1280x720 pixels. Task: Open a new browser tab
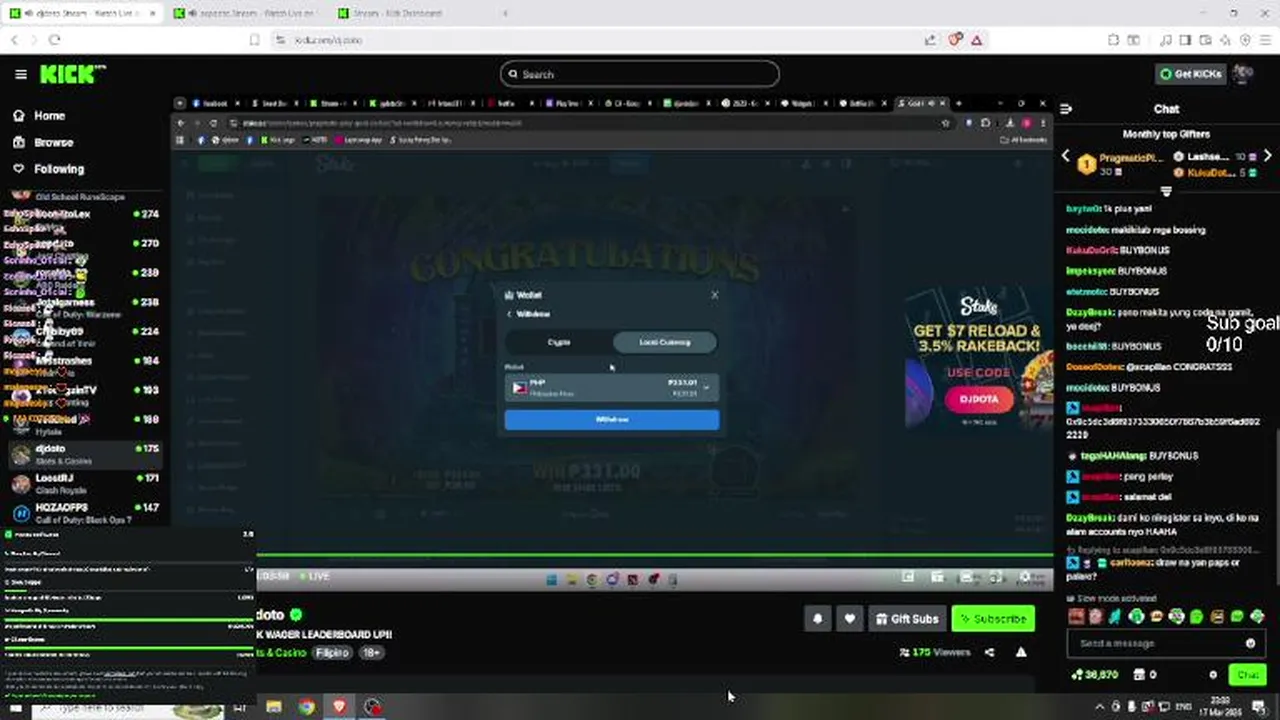coord(504,13)
